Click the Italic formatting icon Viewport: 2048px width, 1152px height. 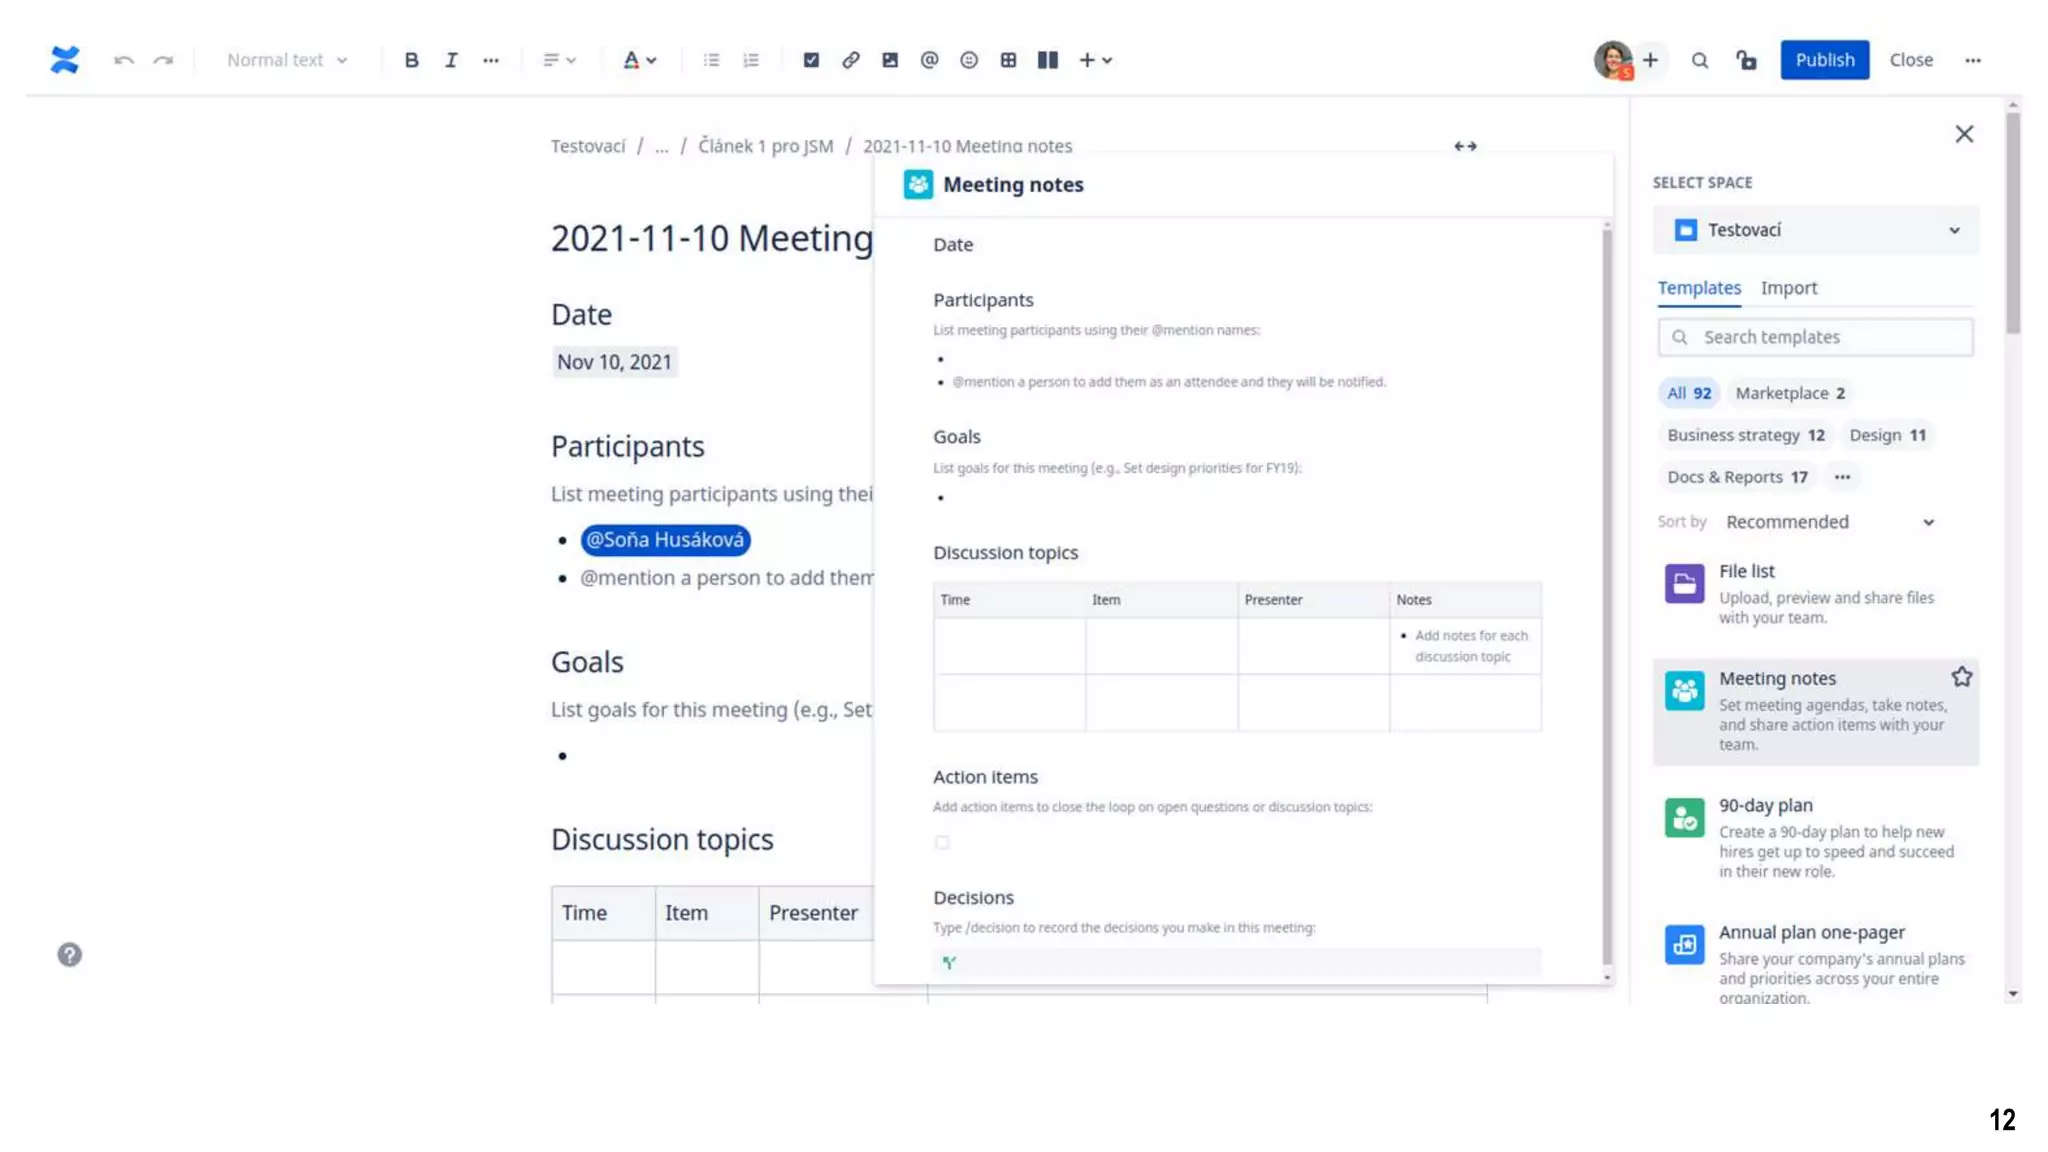[451, 60]
